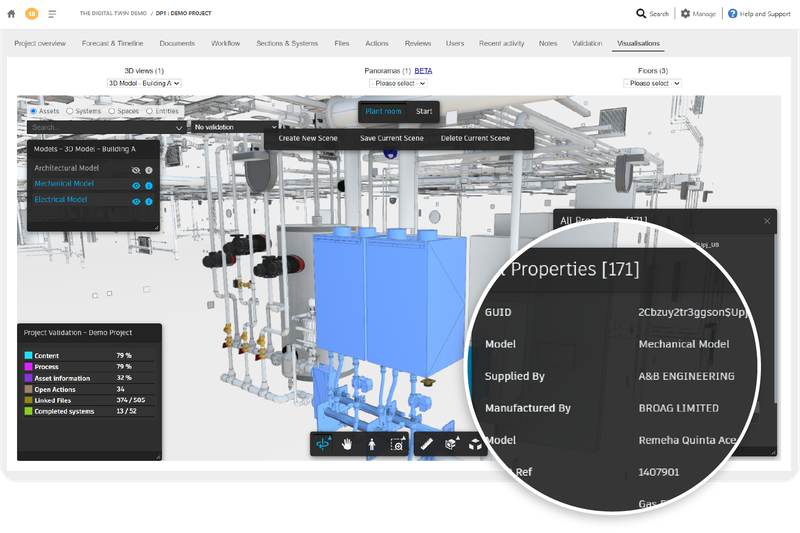800x533 pixels.
Task: Show info for Architectural Model
Action: click(149, 170)
